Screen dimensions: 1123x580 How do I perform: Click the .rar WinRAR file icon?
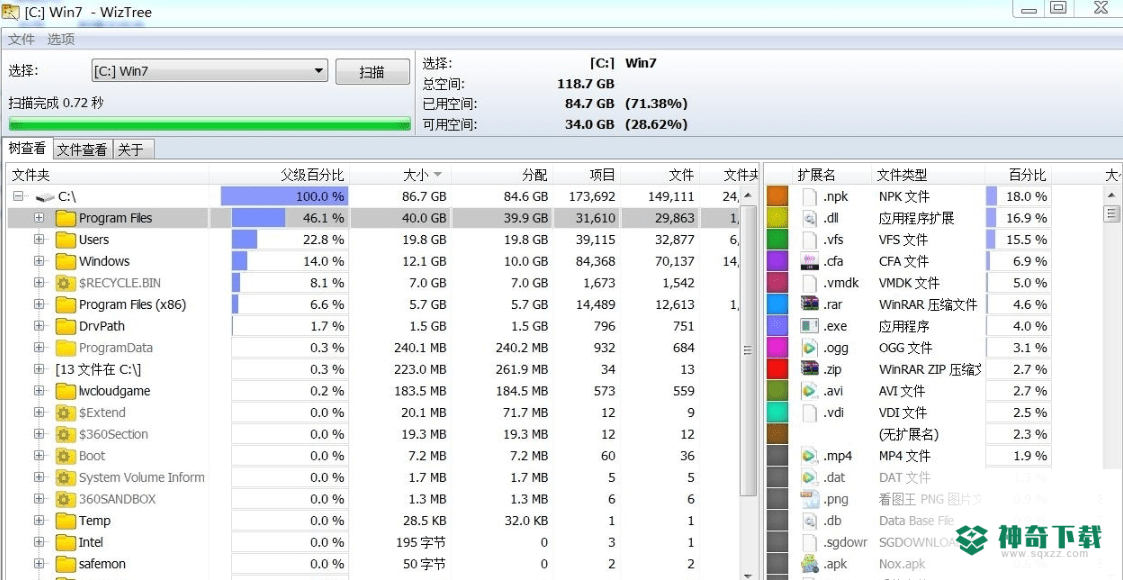[x=809, y=304]
